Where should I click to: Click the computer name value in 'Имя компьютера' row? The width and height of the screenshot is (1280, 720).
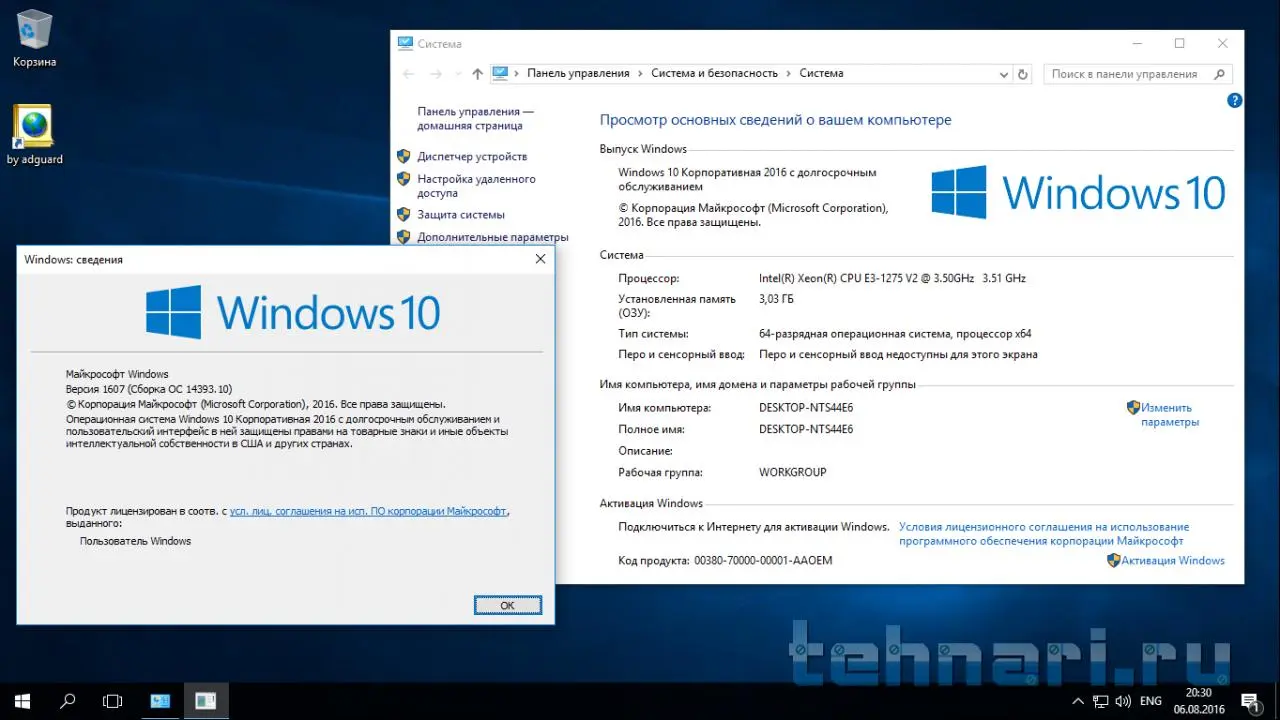point(806,408)
